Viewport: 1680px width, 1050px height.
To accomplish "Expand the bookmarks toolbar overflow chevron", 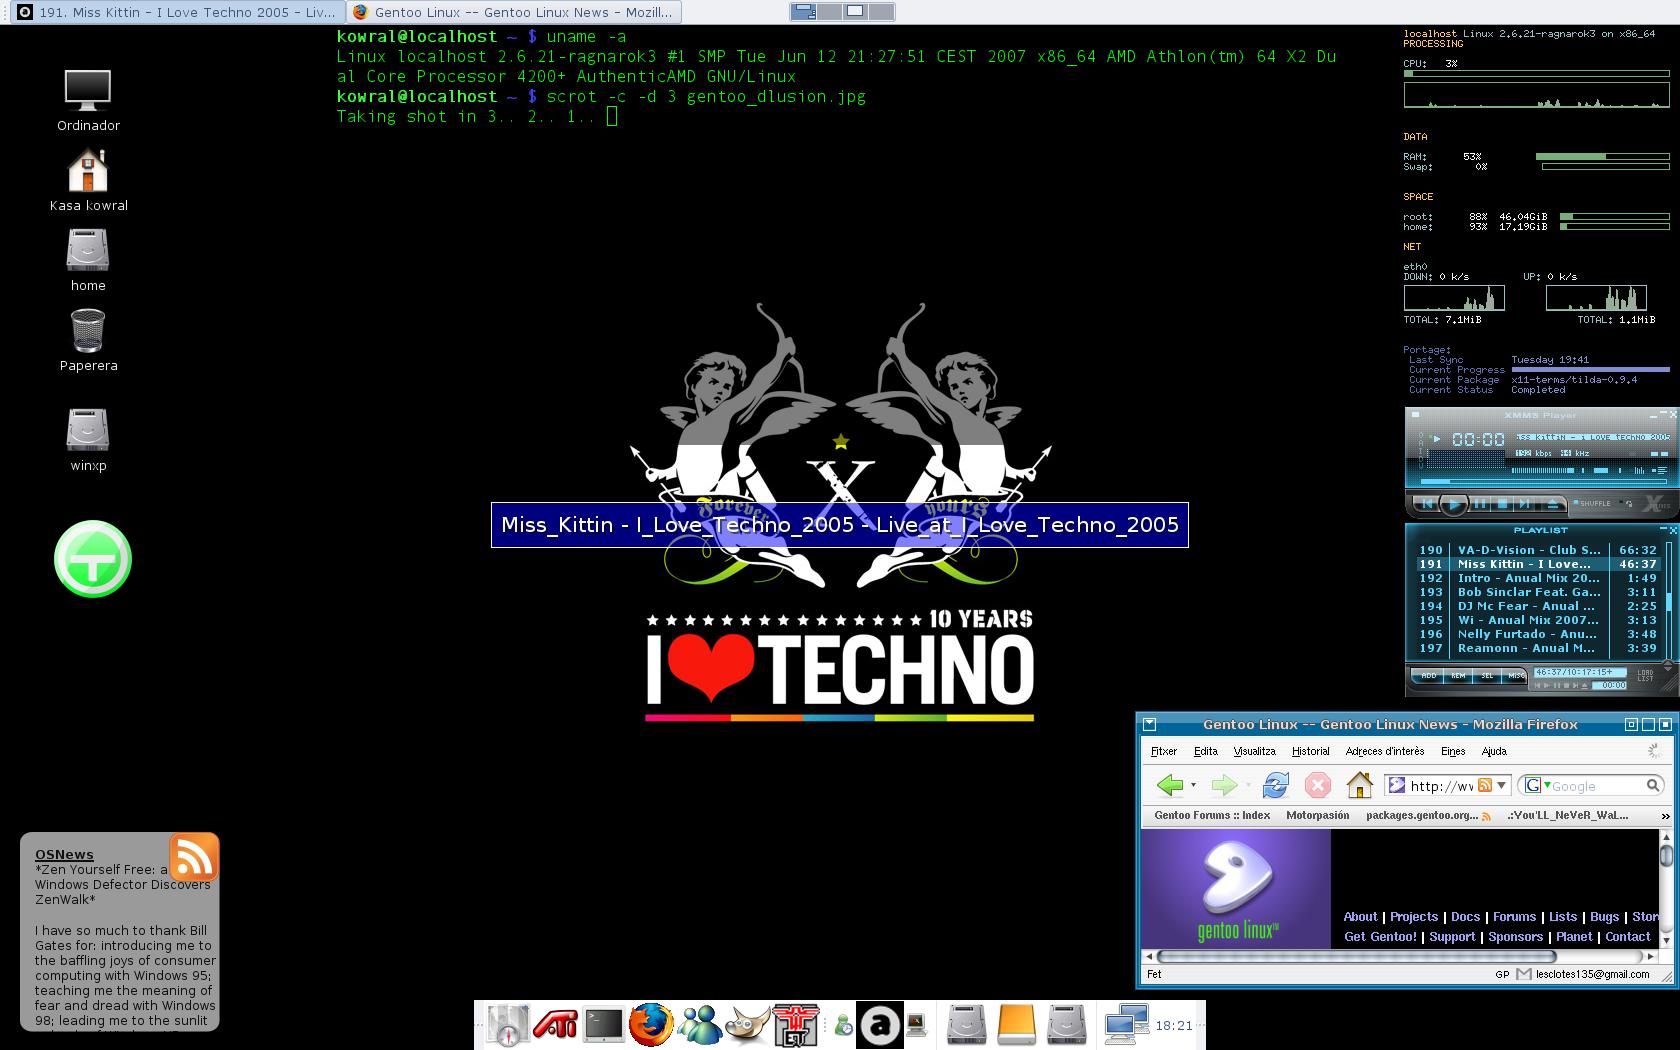I will pyautogui.click(x=1665, y=816).
